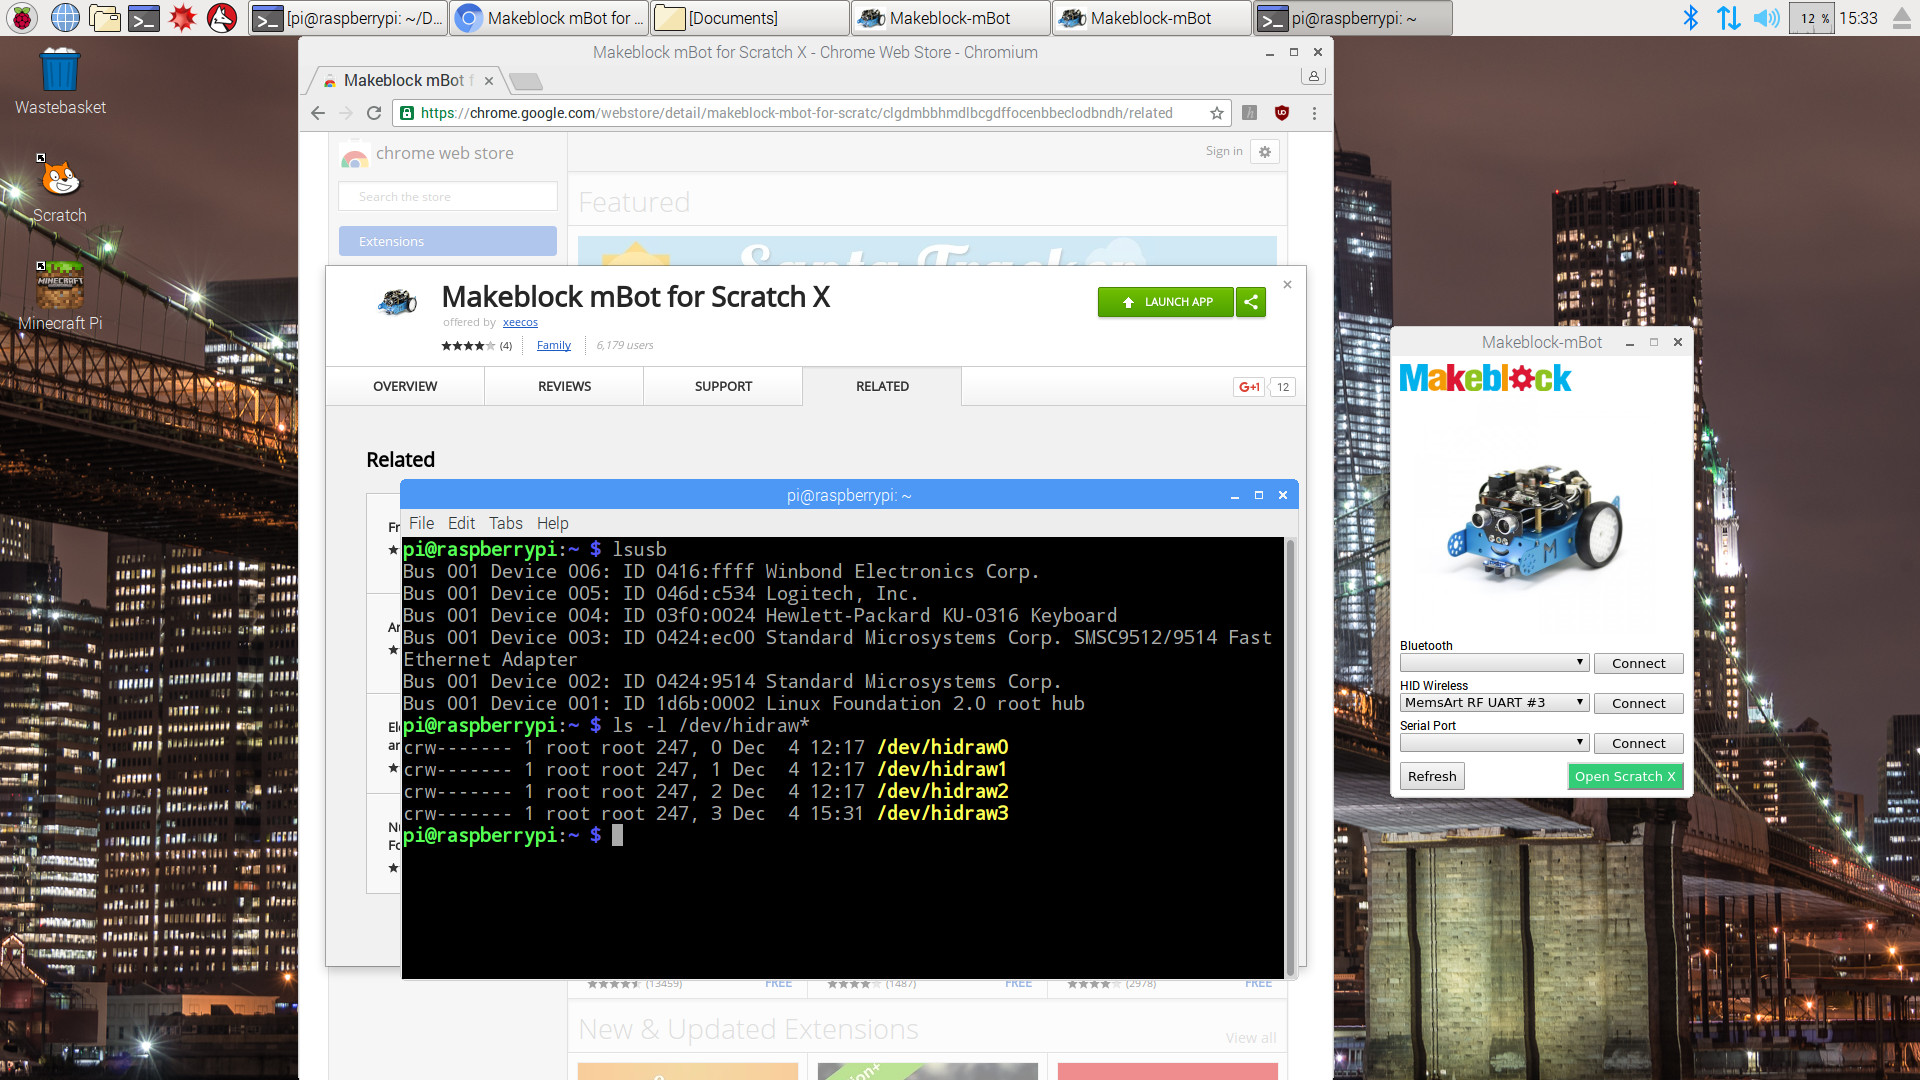Open the Family category link

(x=554, y=345)
